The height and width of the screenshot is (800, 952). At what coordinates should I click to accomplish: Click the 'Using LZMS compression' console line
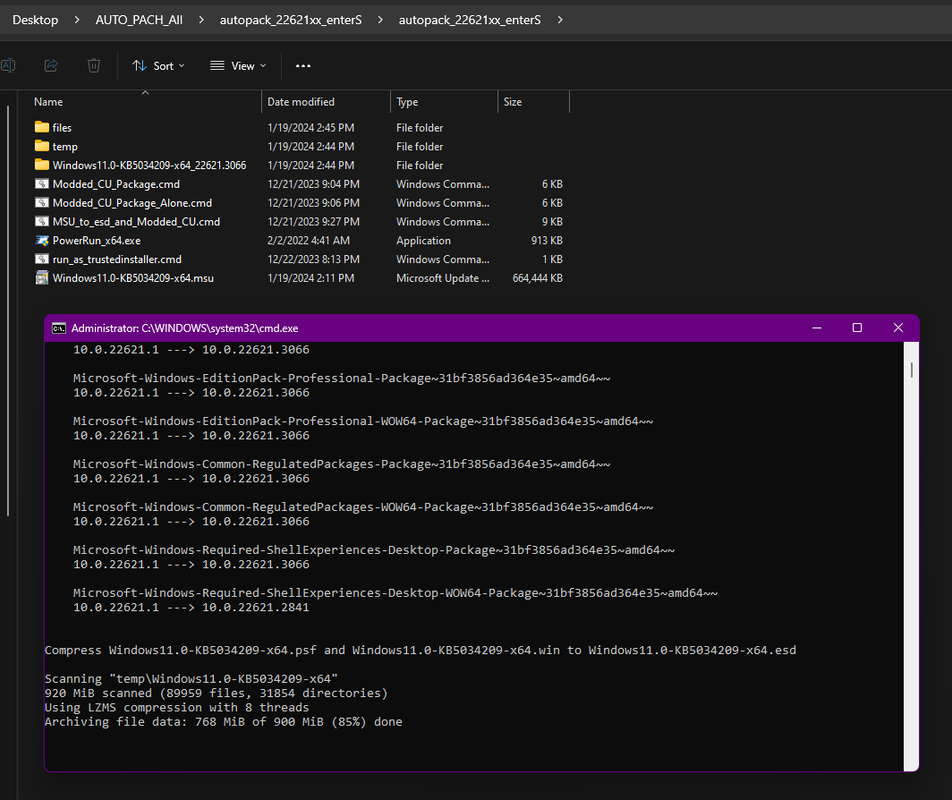[x=177, y=708]
